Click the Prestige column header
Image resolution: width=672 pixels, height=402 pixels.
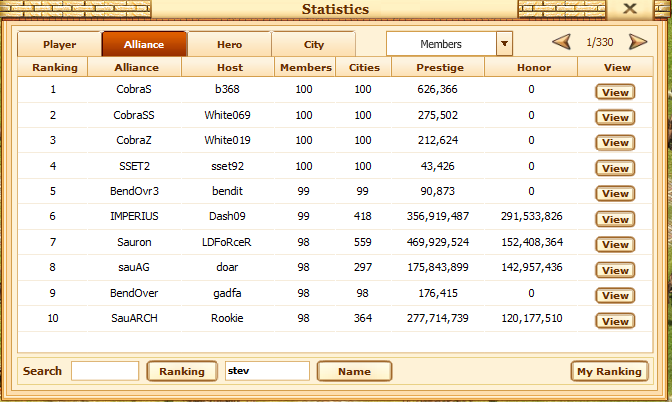437,68
